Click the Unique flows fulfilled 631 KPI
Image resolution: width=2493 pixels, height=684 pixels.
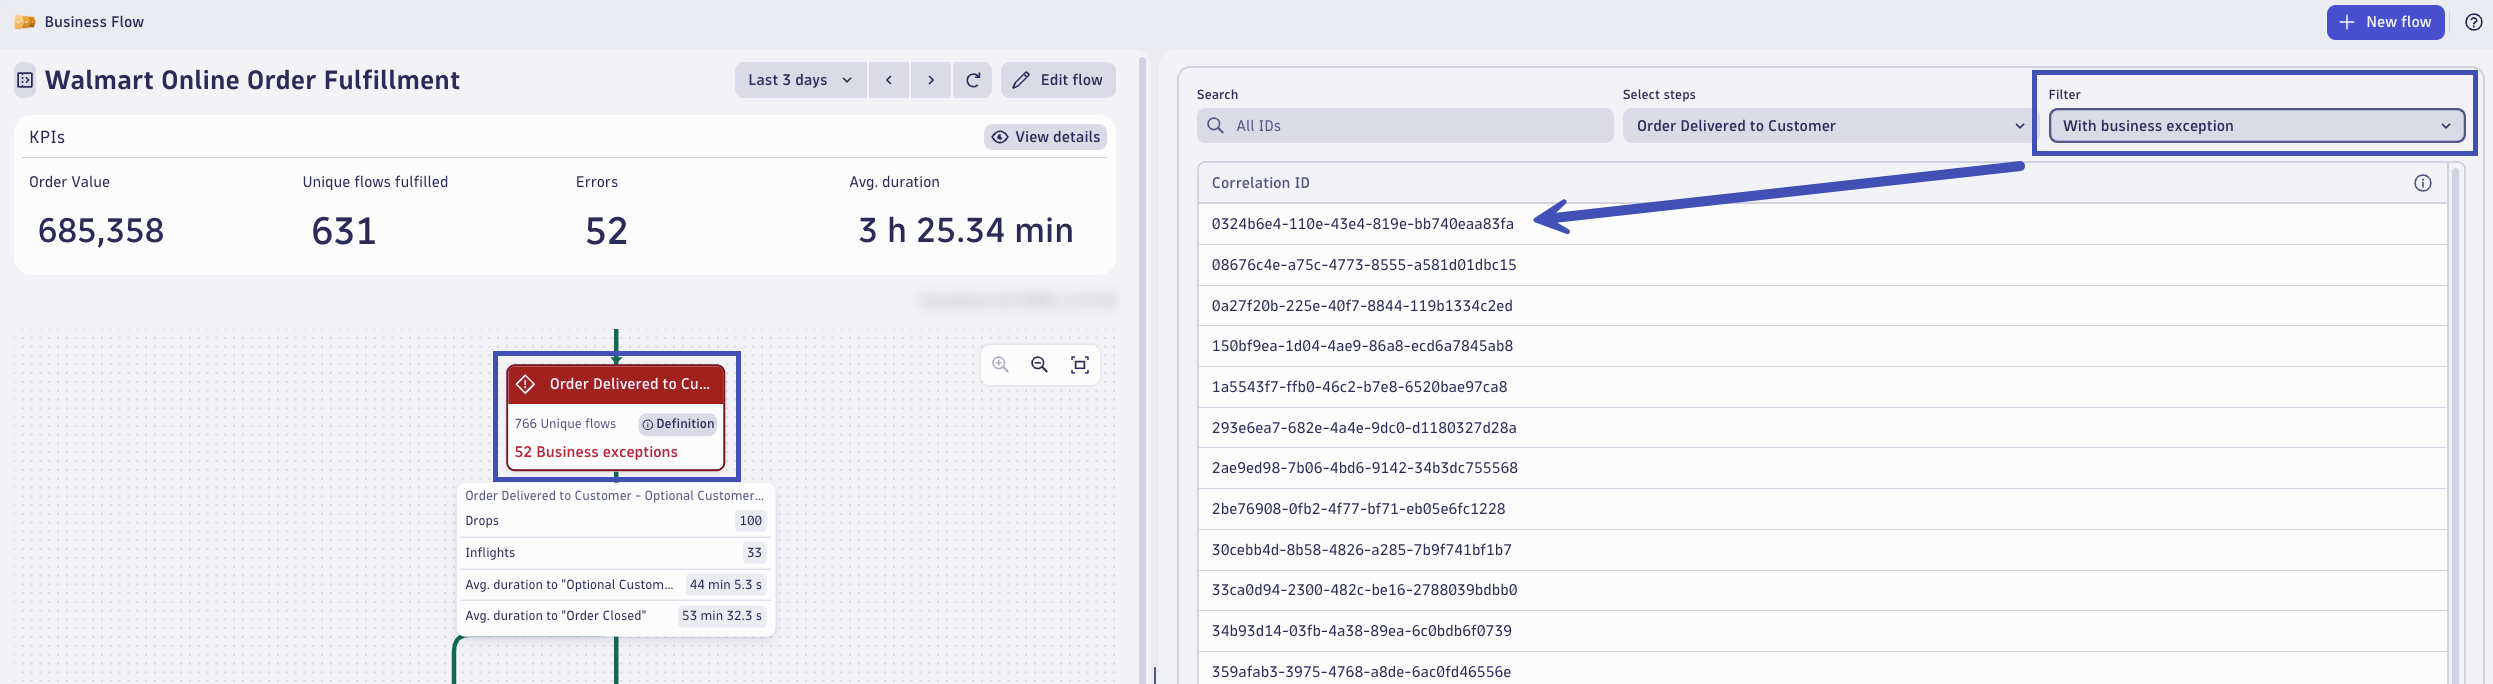coord(344,231)
